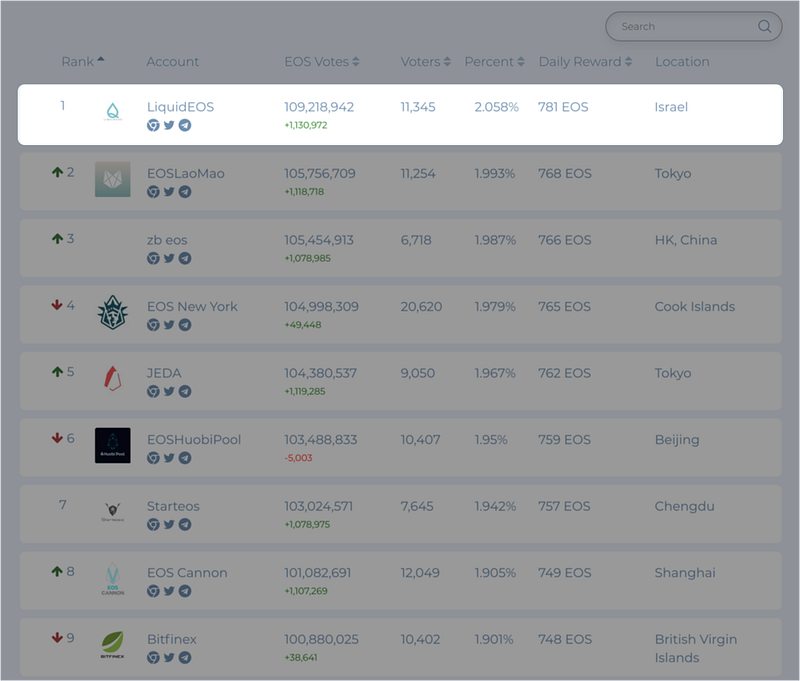Click the 1.95% percent value
This screenshot has width=800, height=681.
point(491,440)
